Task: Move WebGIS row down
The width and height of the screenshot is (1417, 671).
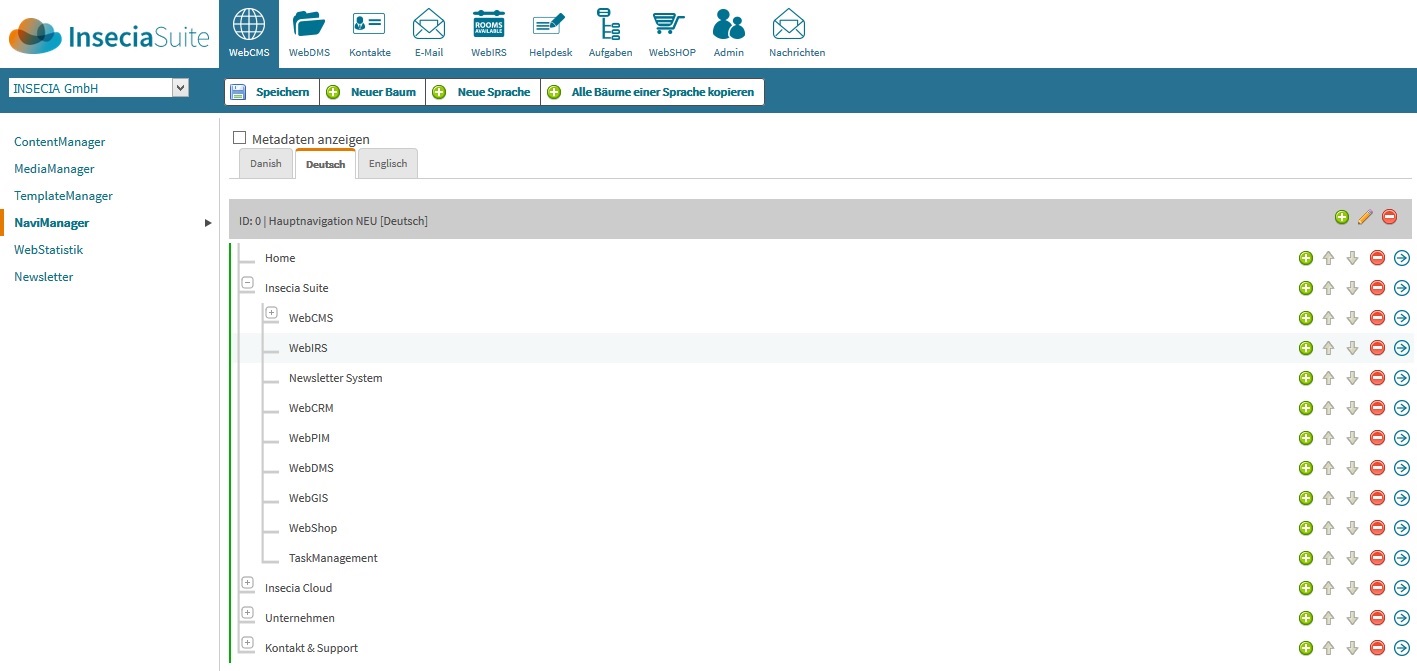Action: pos(1353,498)
